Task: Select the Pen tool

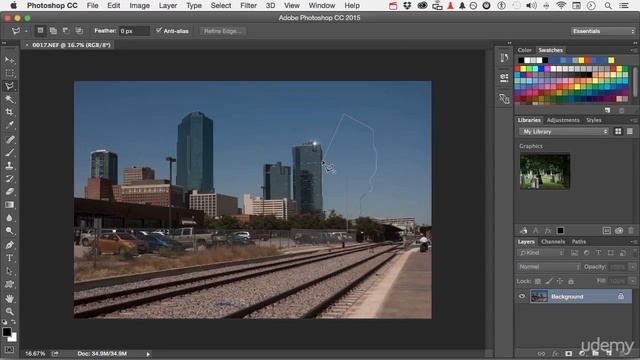Action: pyautogui.click(x=9, y=245)
